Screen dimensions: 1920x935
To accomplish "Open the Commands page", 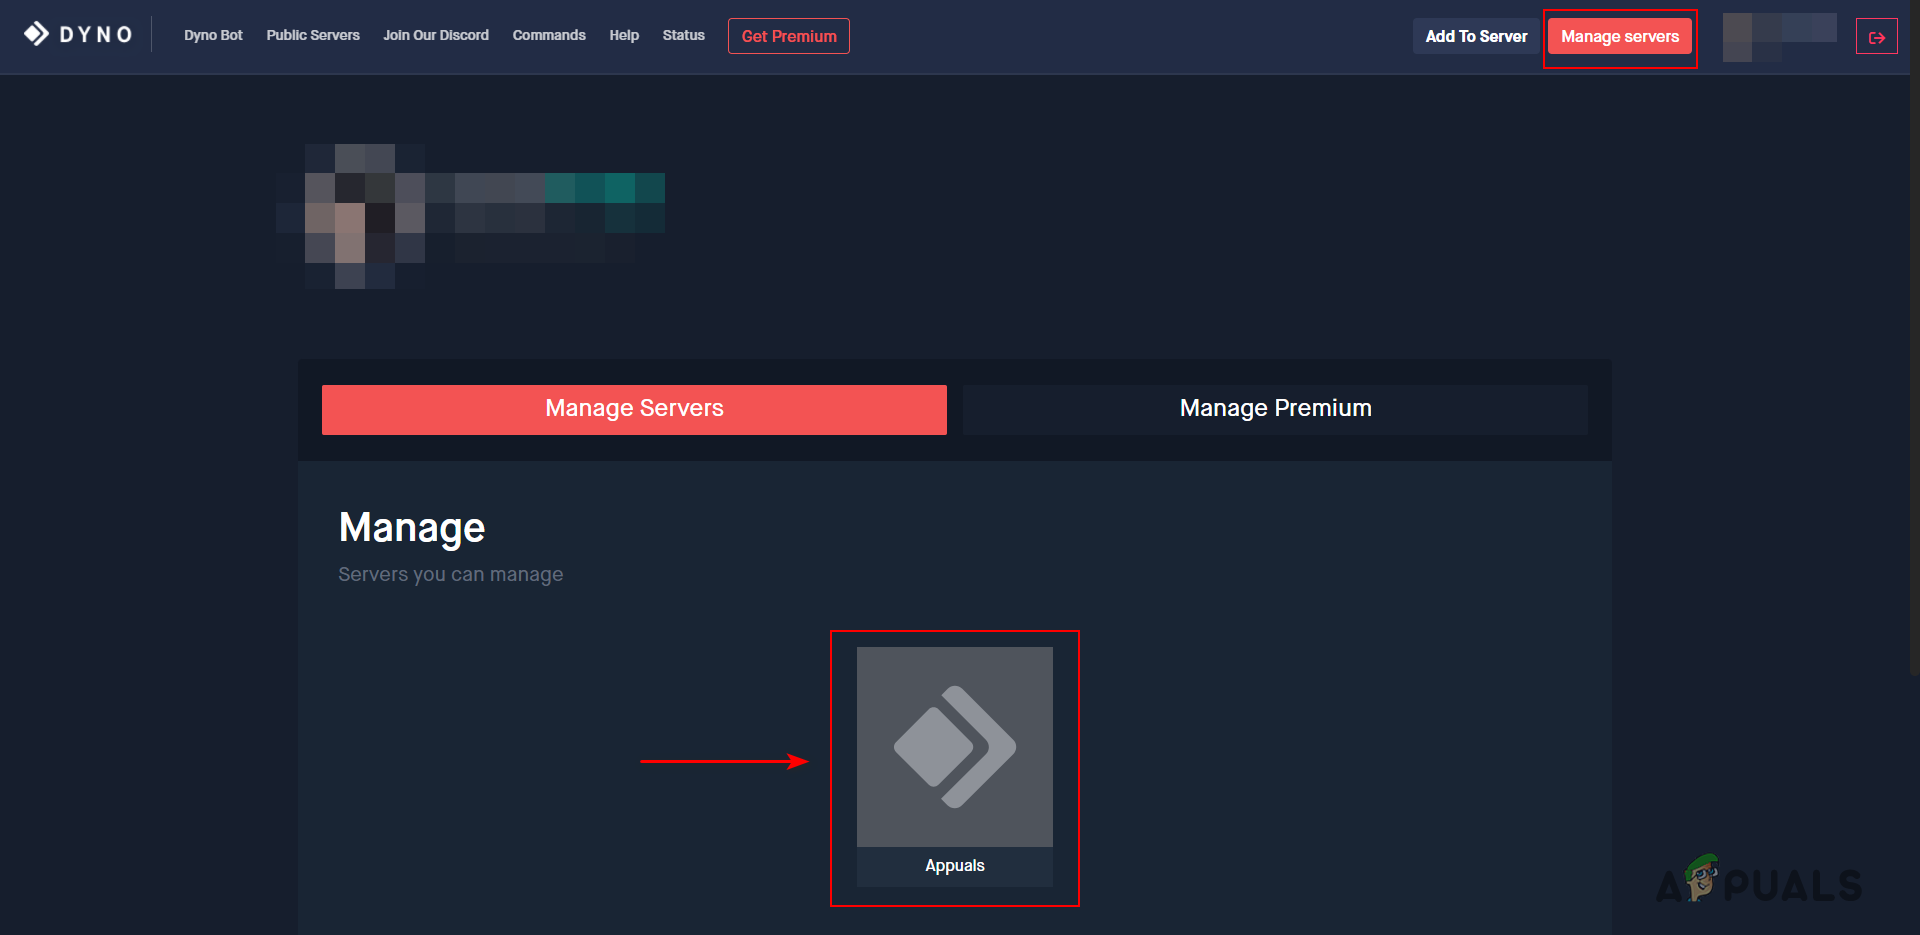I will tap(549, 35).
